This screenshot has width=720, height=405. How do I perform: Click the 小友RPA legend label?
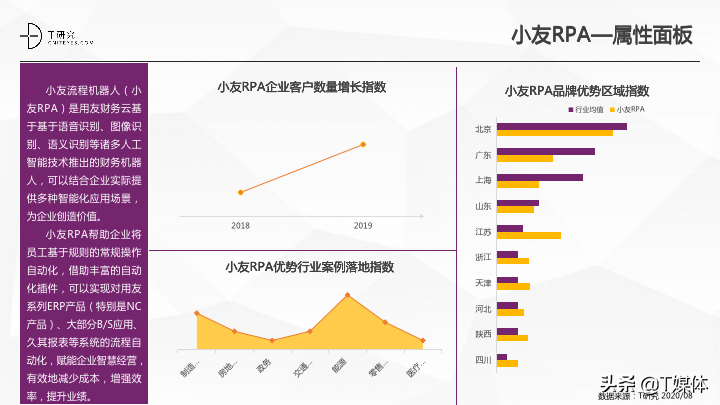click(x=630, y=109)
